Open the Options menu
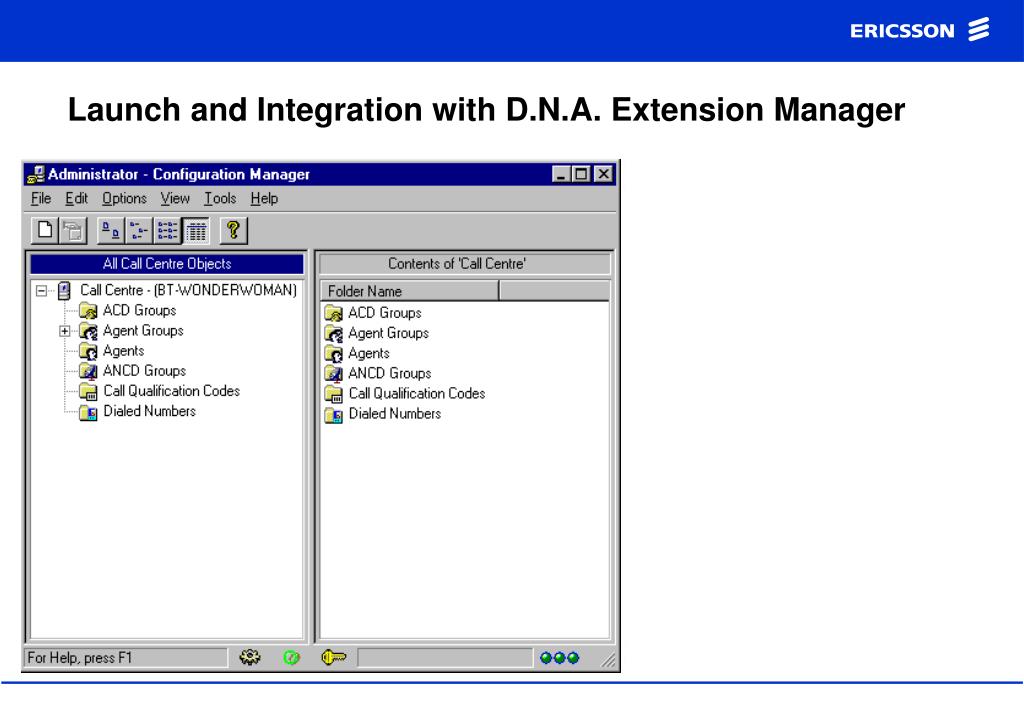The image size is (1024, 724). [x=124, y=198]
